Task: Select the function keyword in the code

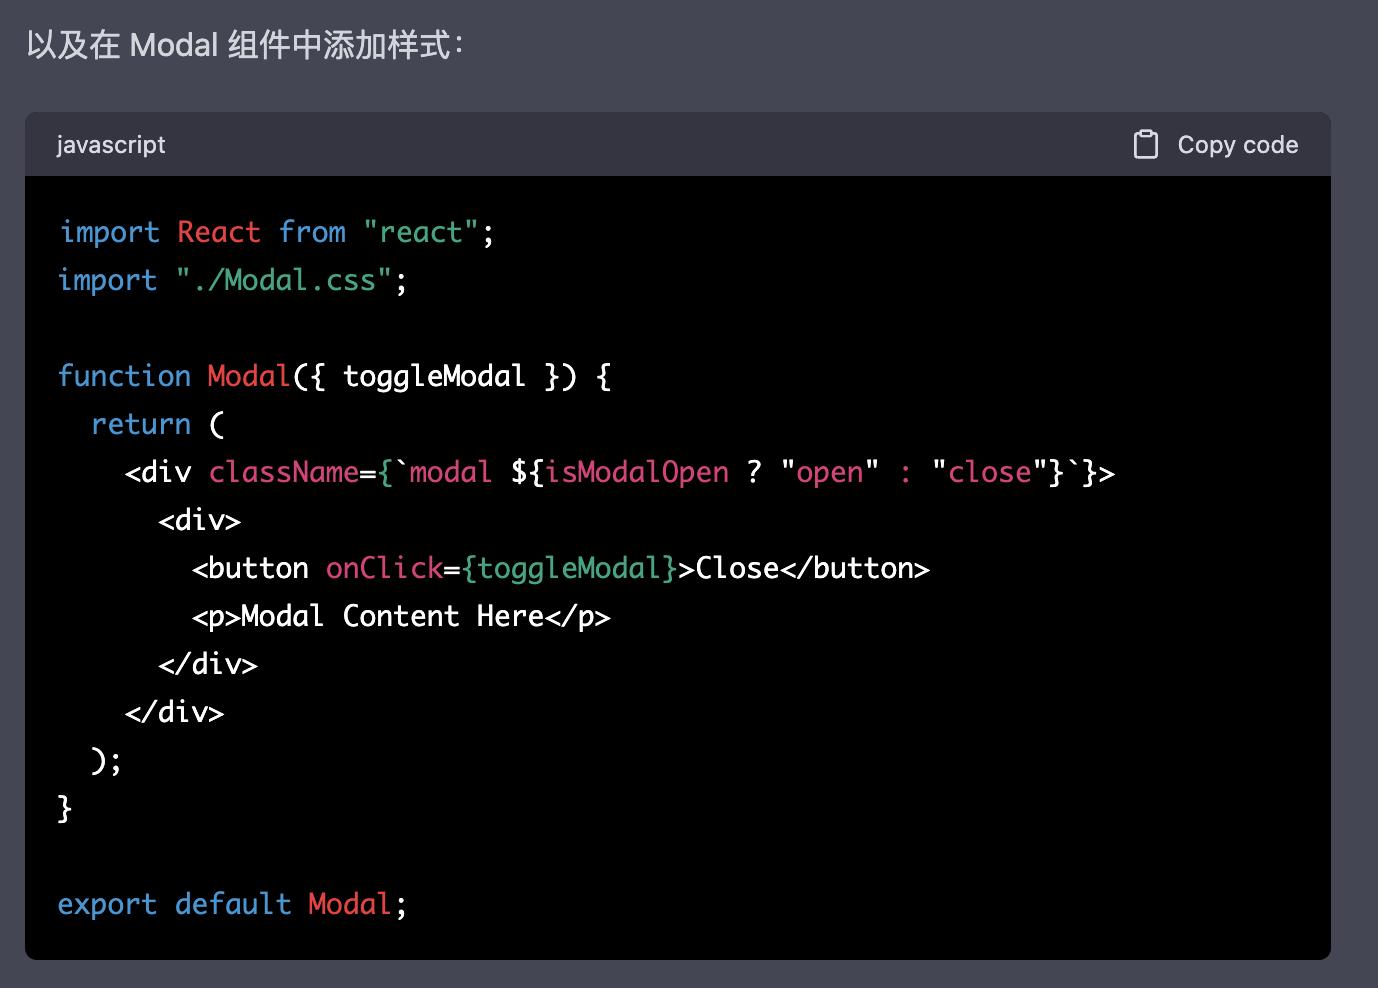Action: point(124,376)
